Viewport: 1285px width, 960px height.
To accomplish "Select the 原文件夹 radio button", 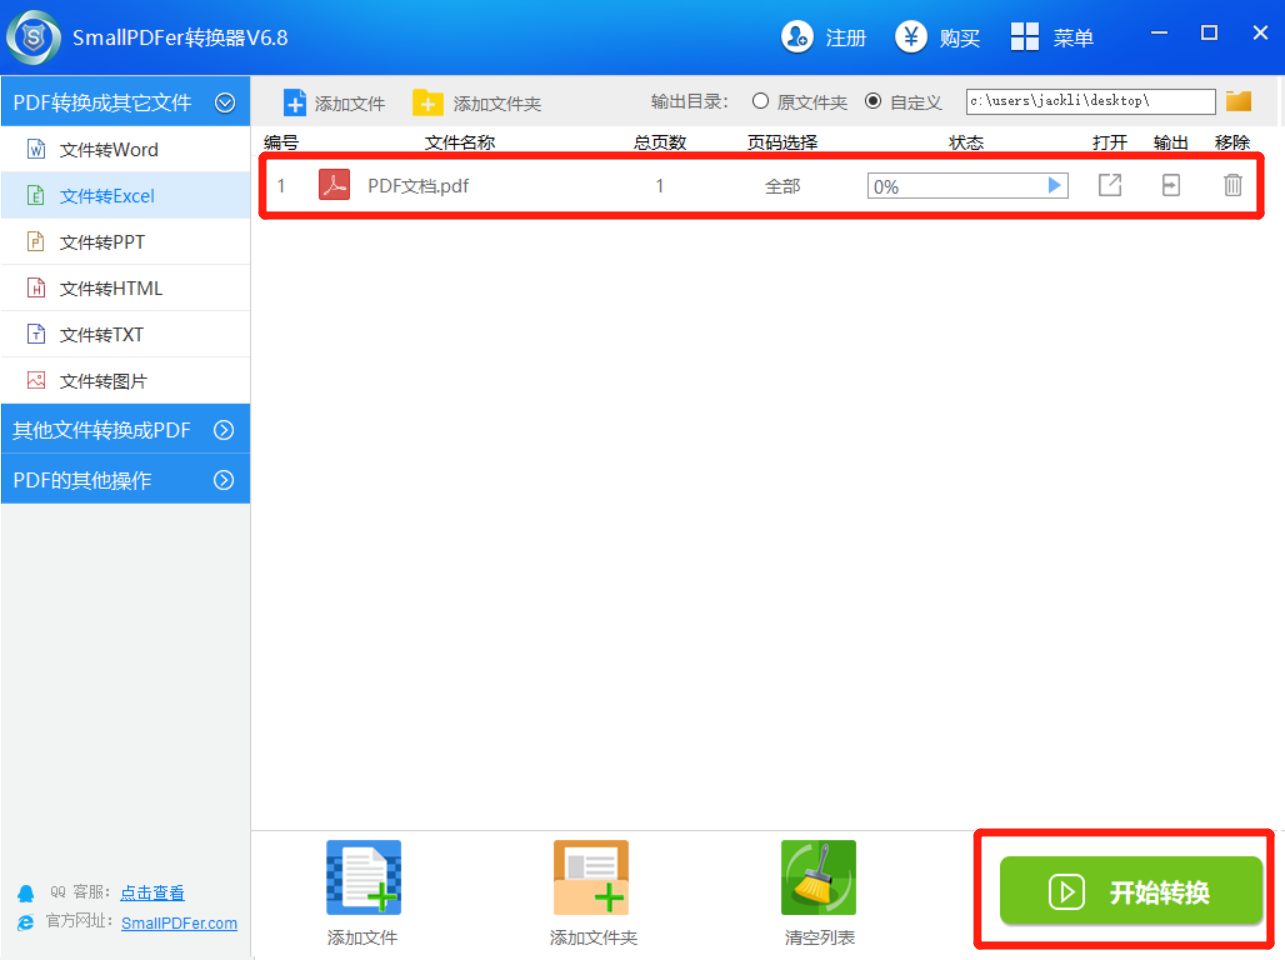I will pyautogui.click(x=761, y=101).
